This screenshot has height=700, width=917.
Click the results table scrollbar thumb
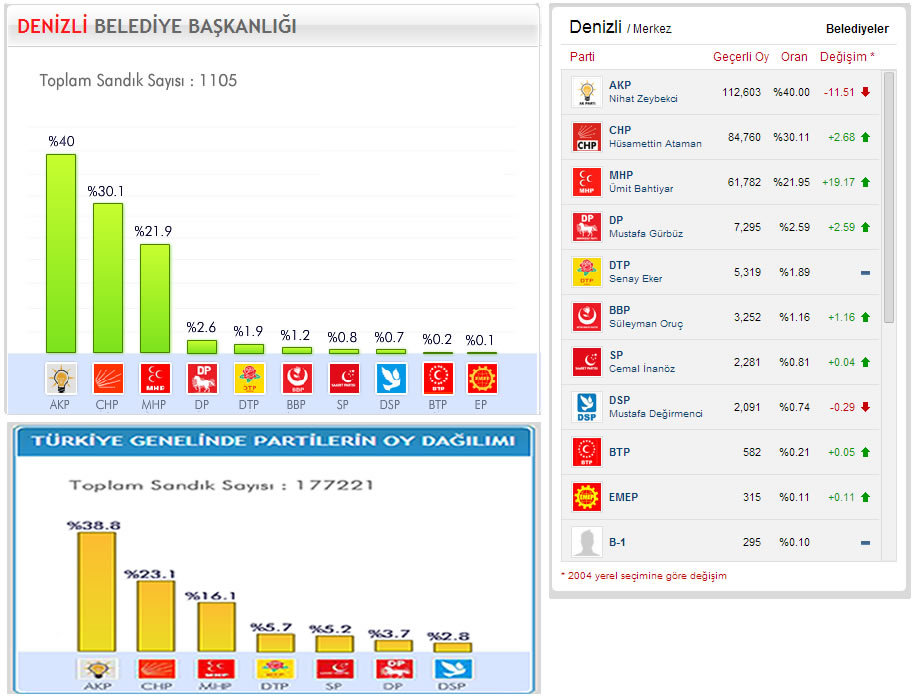pos(889,197)
